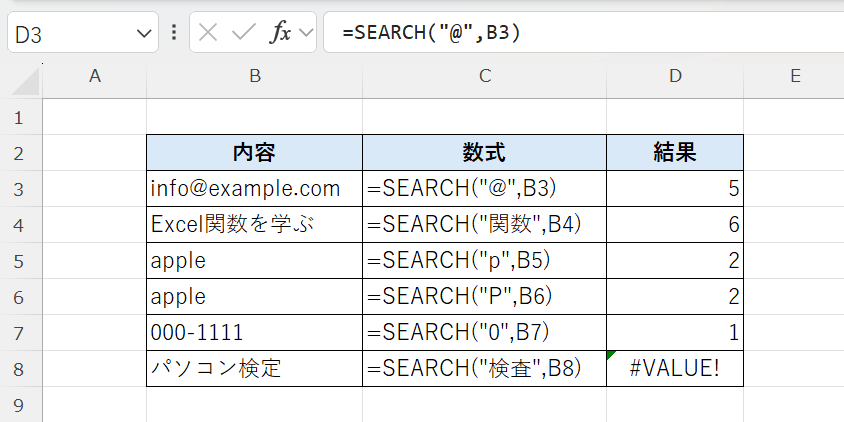Click the green error indicator in cell D8
The image size is (844, 422).
point(611,355)
